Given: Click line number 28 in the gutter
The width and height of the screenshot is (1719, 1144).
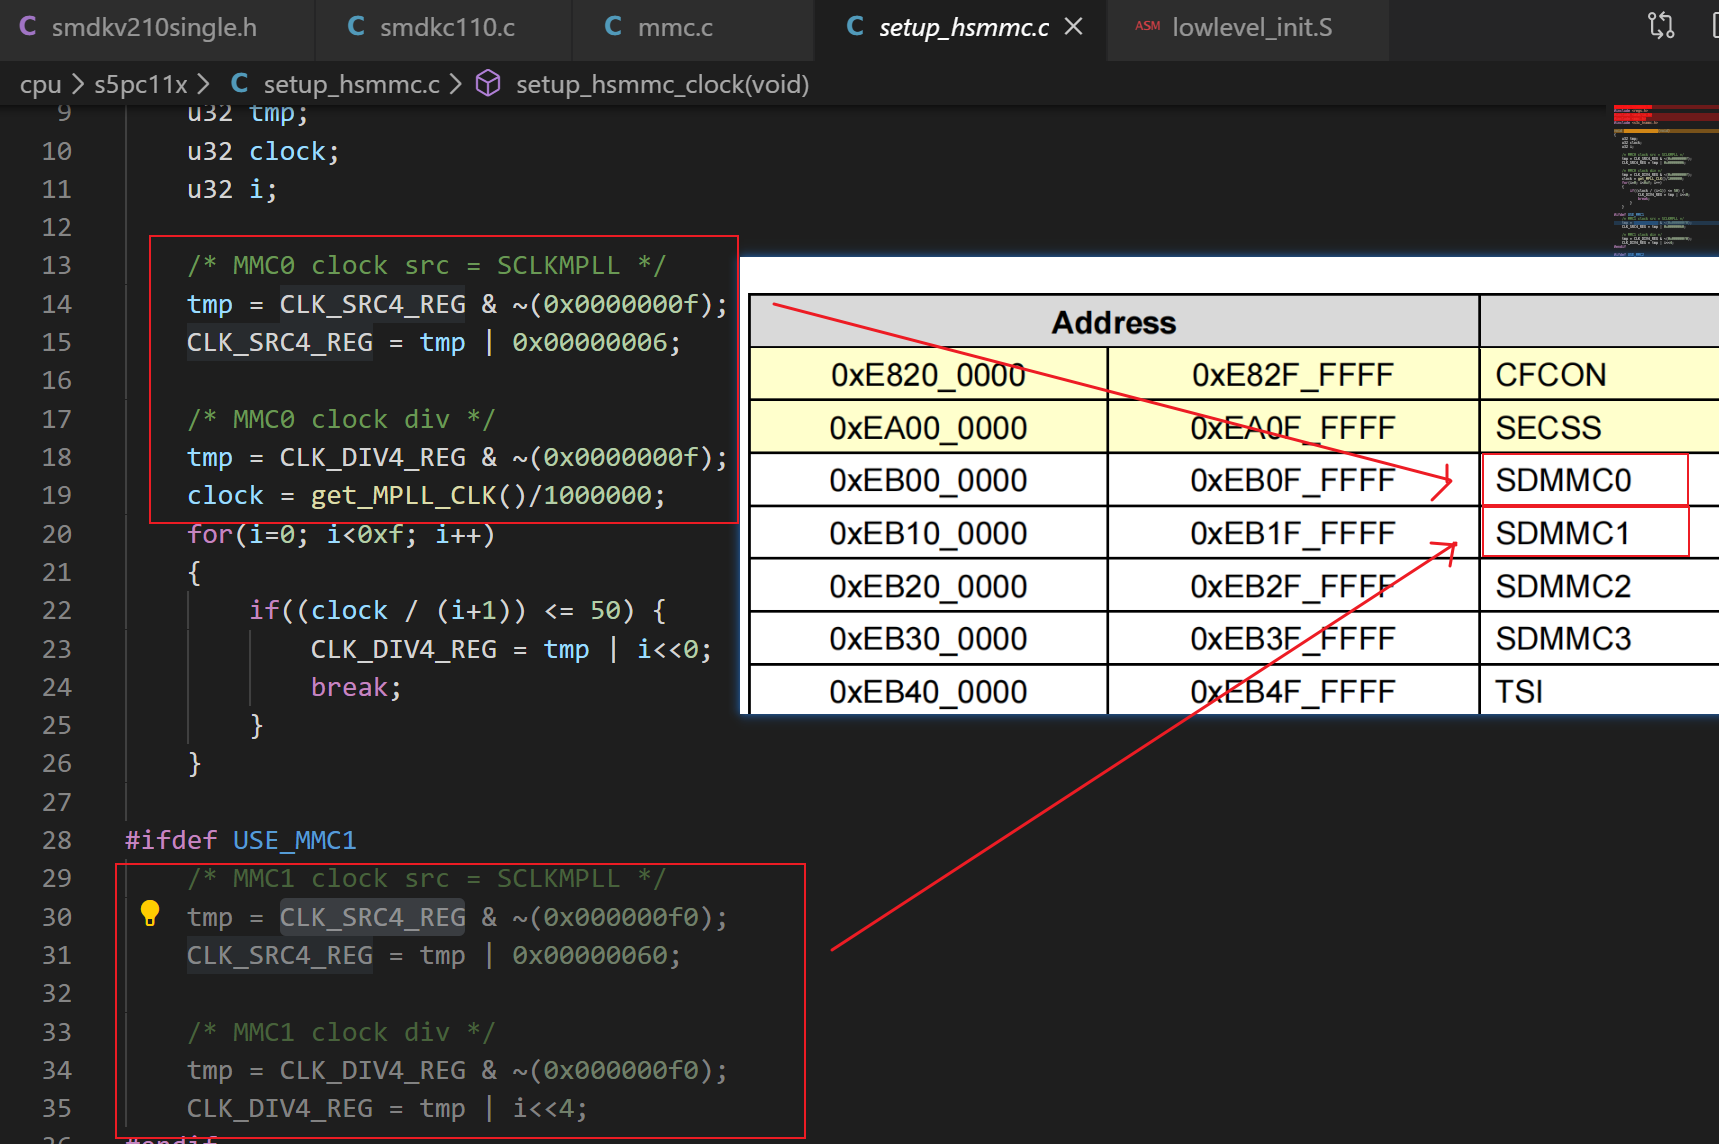Looking at the screenshot, I should point(57,840).
